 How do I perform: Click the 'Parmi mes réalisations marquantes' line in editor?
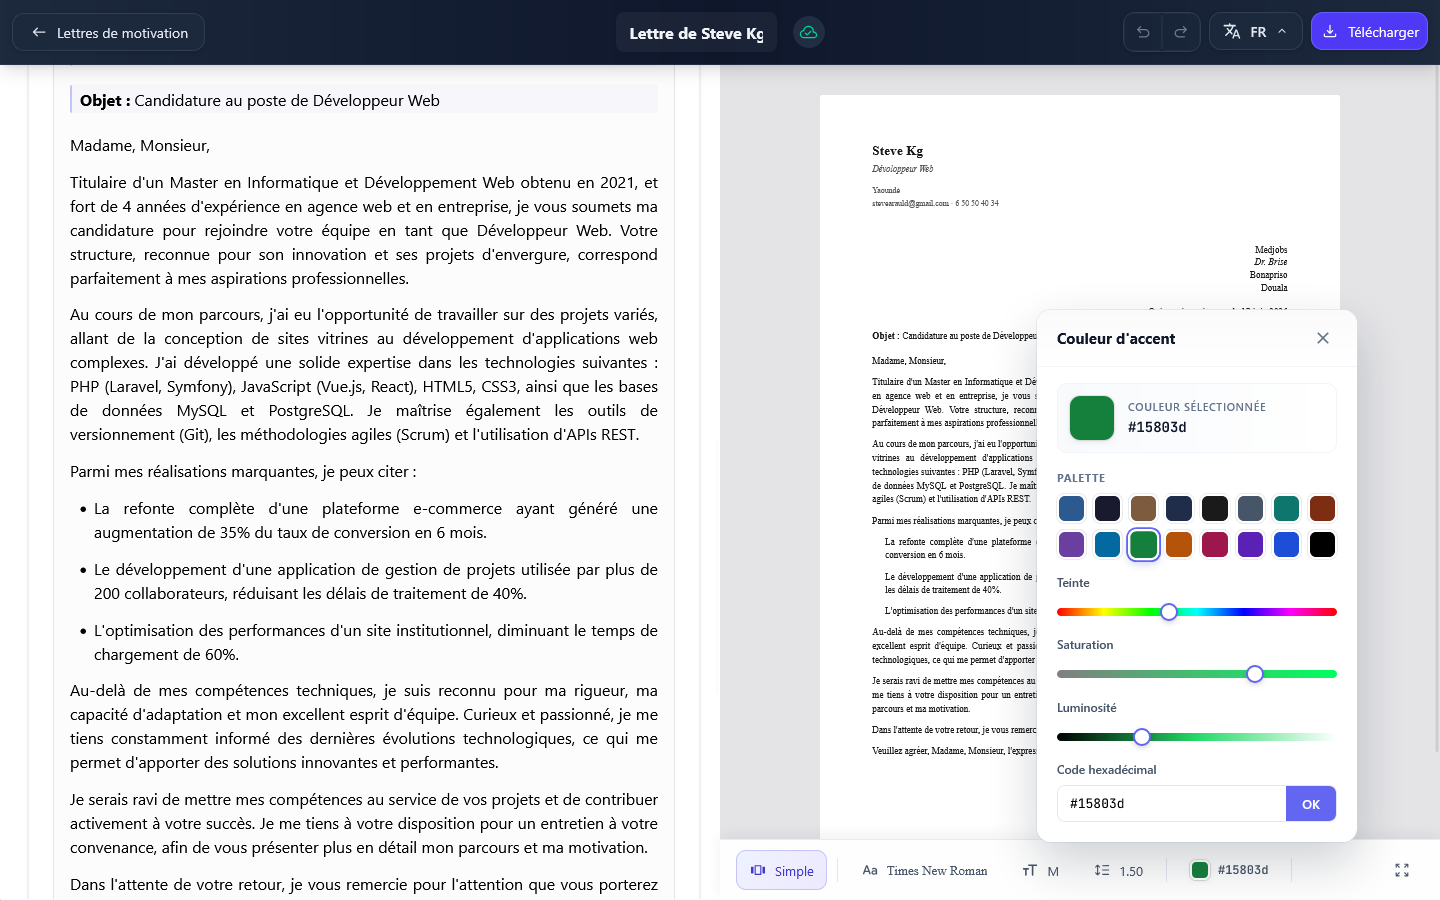[x=243, y=471]
